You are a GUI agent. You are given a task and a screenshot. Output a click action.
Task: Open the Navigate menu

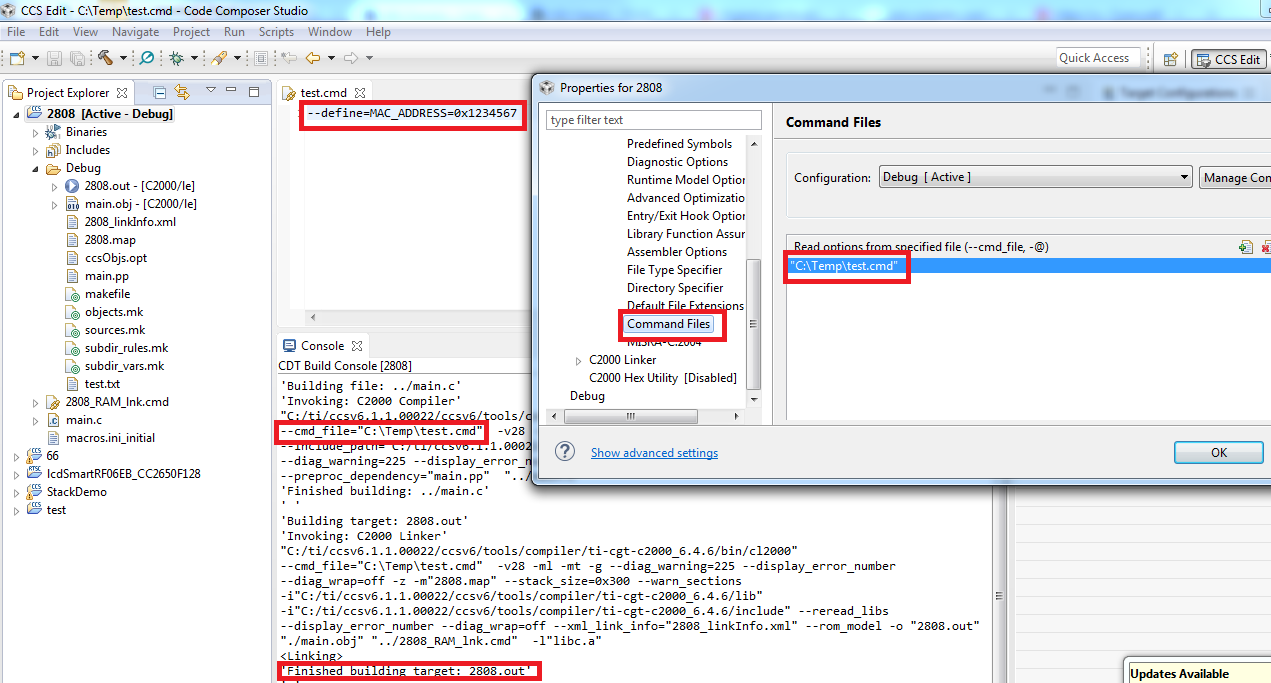point(135,32)
